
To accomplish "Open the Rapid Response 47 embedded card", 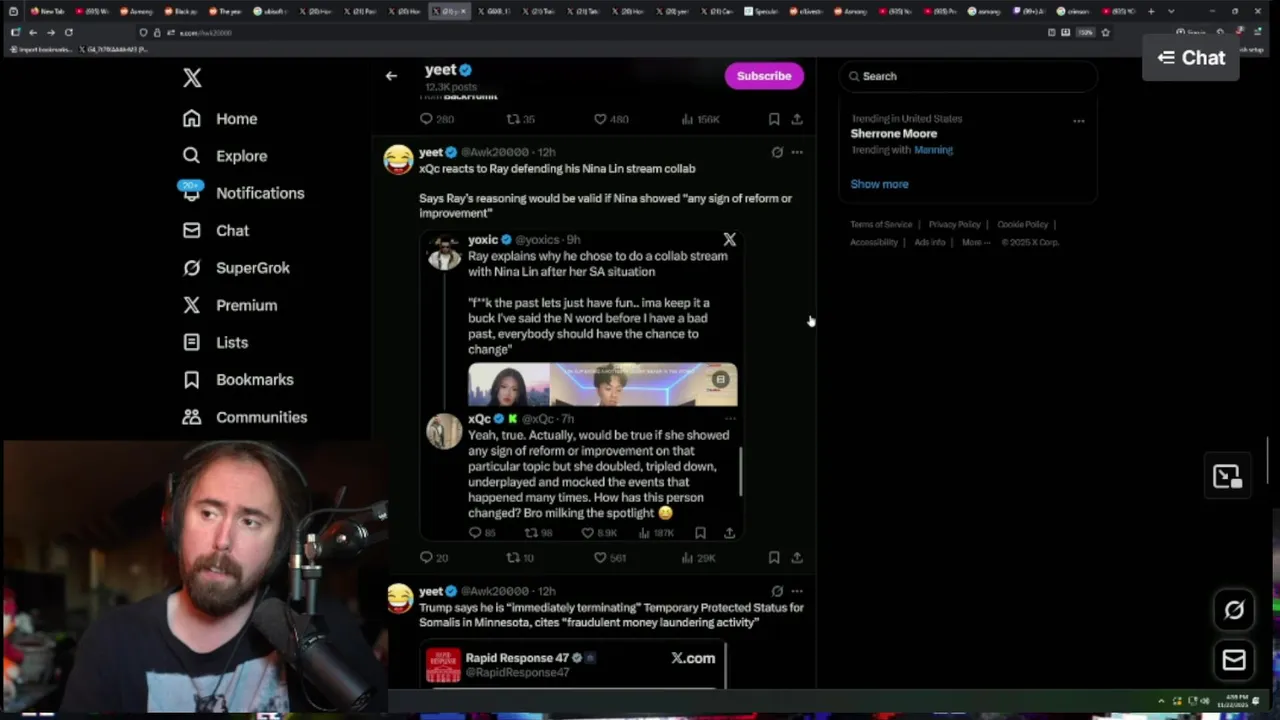I will point(573,665).
